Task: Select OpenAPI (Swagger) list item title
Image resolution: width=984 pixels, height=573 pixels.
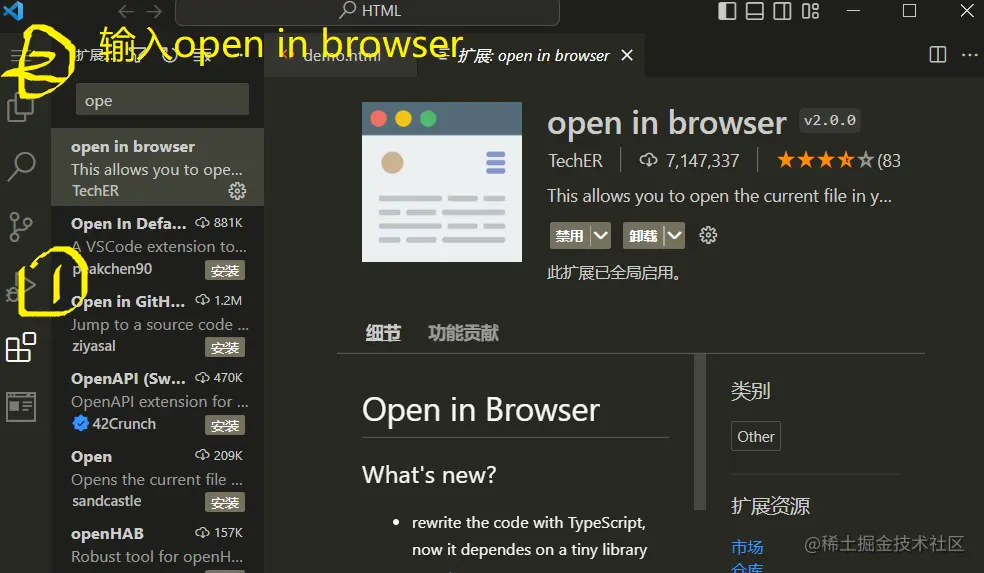Action: [x=128, y=378]
